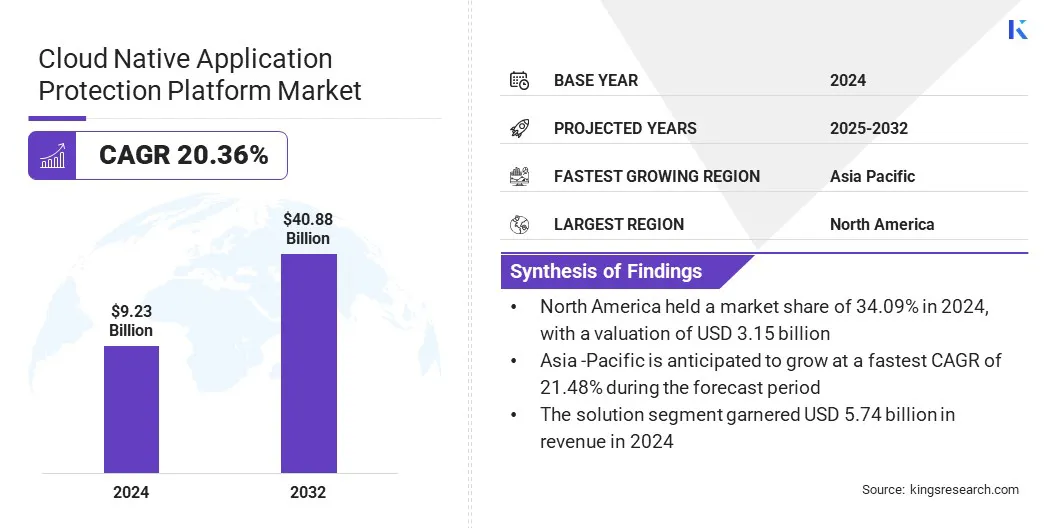1056x528 pixels.
Task: Click the solution segment revenue bullet
Action: (747, 427)
